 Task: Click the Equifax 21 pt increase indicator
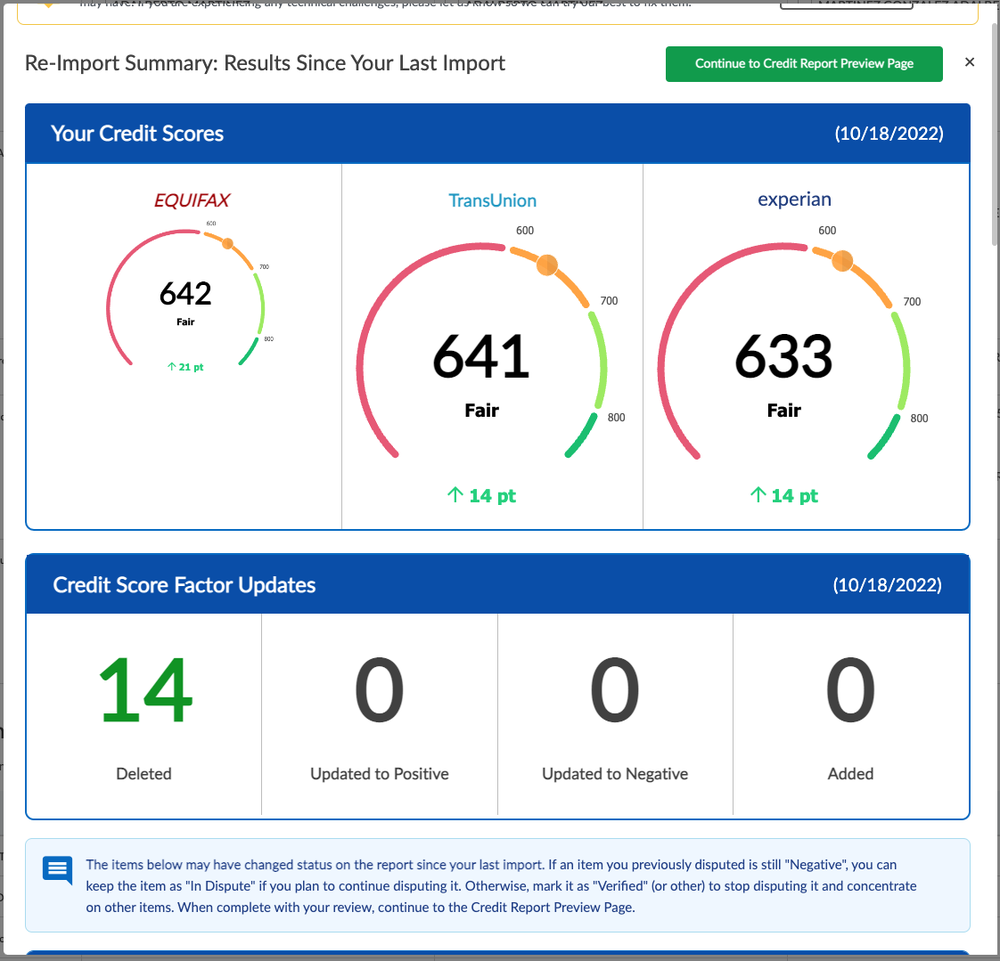185,367
